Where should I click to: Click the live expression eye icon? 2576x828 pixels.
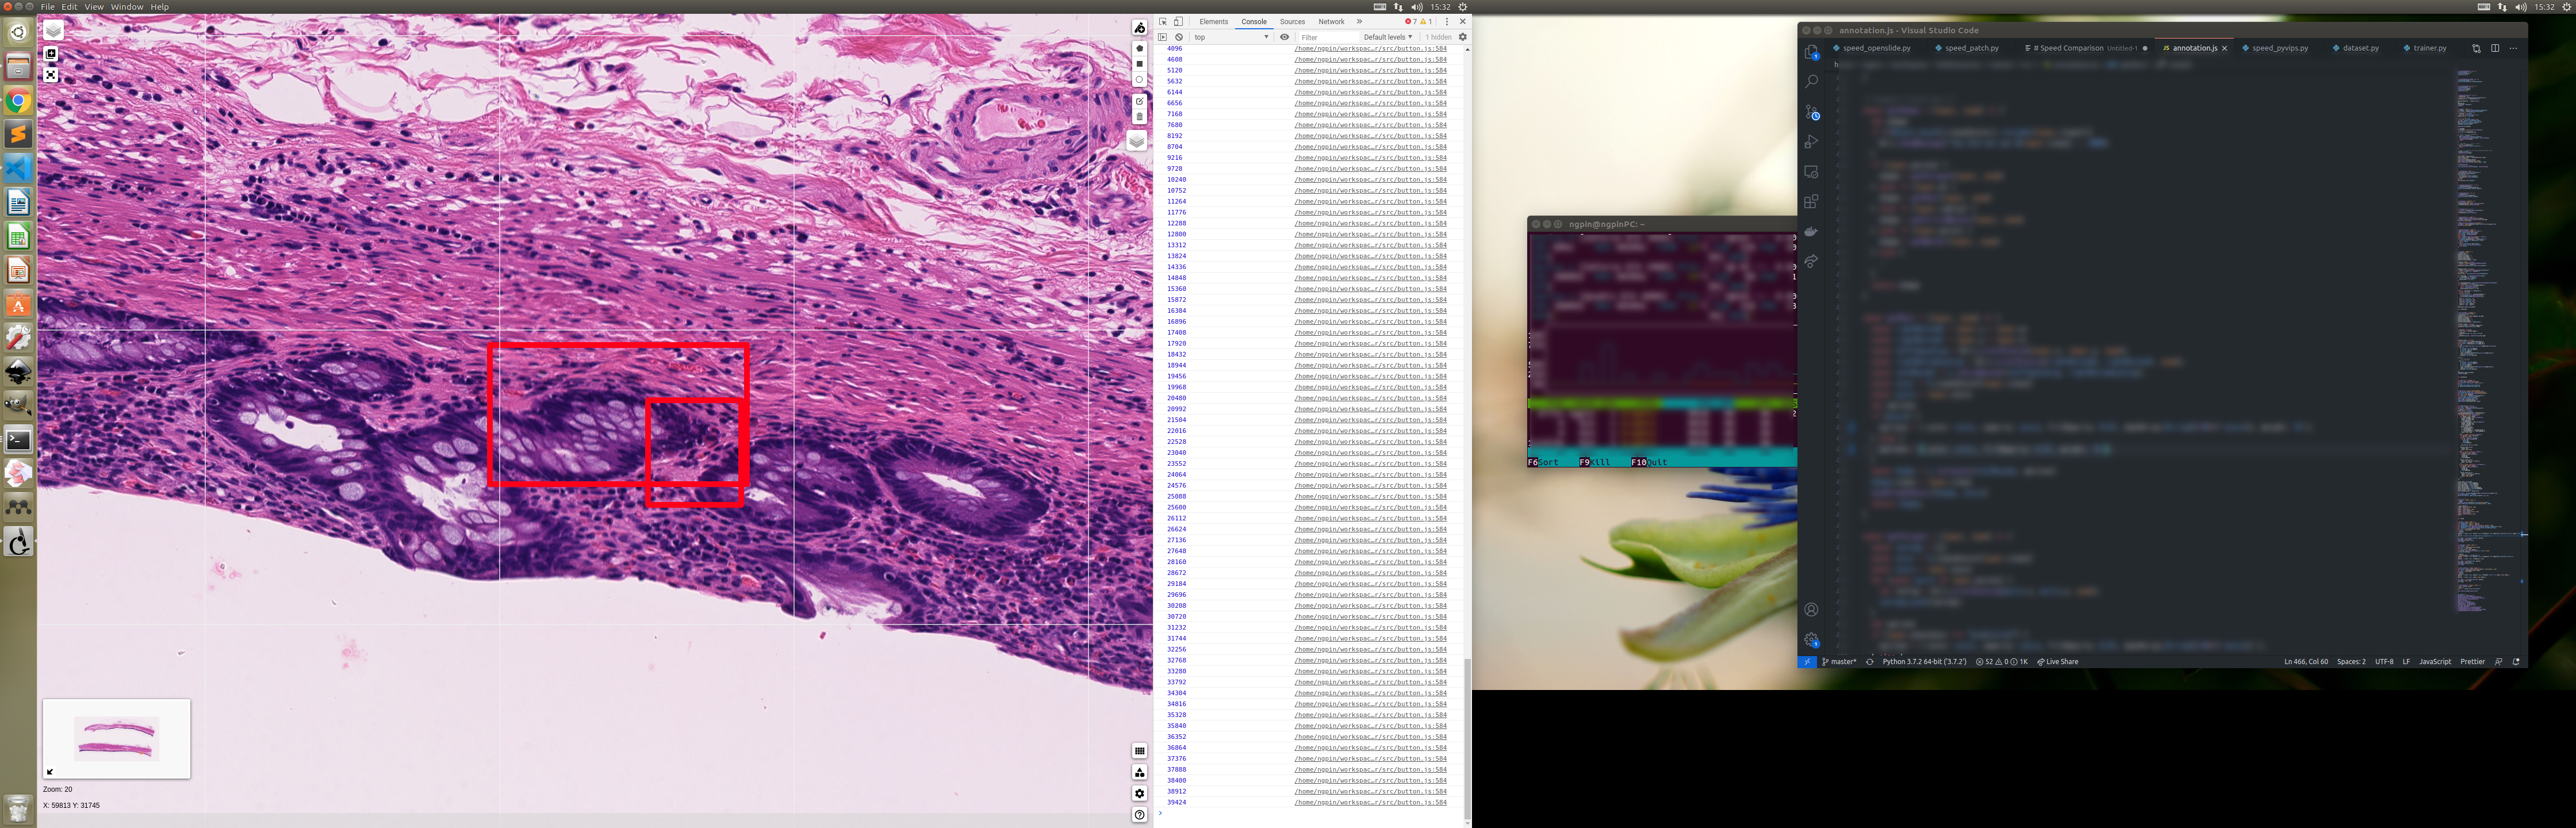[x=1285, y=37]
